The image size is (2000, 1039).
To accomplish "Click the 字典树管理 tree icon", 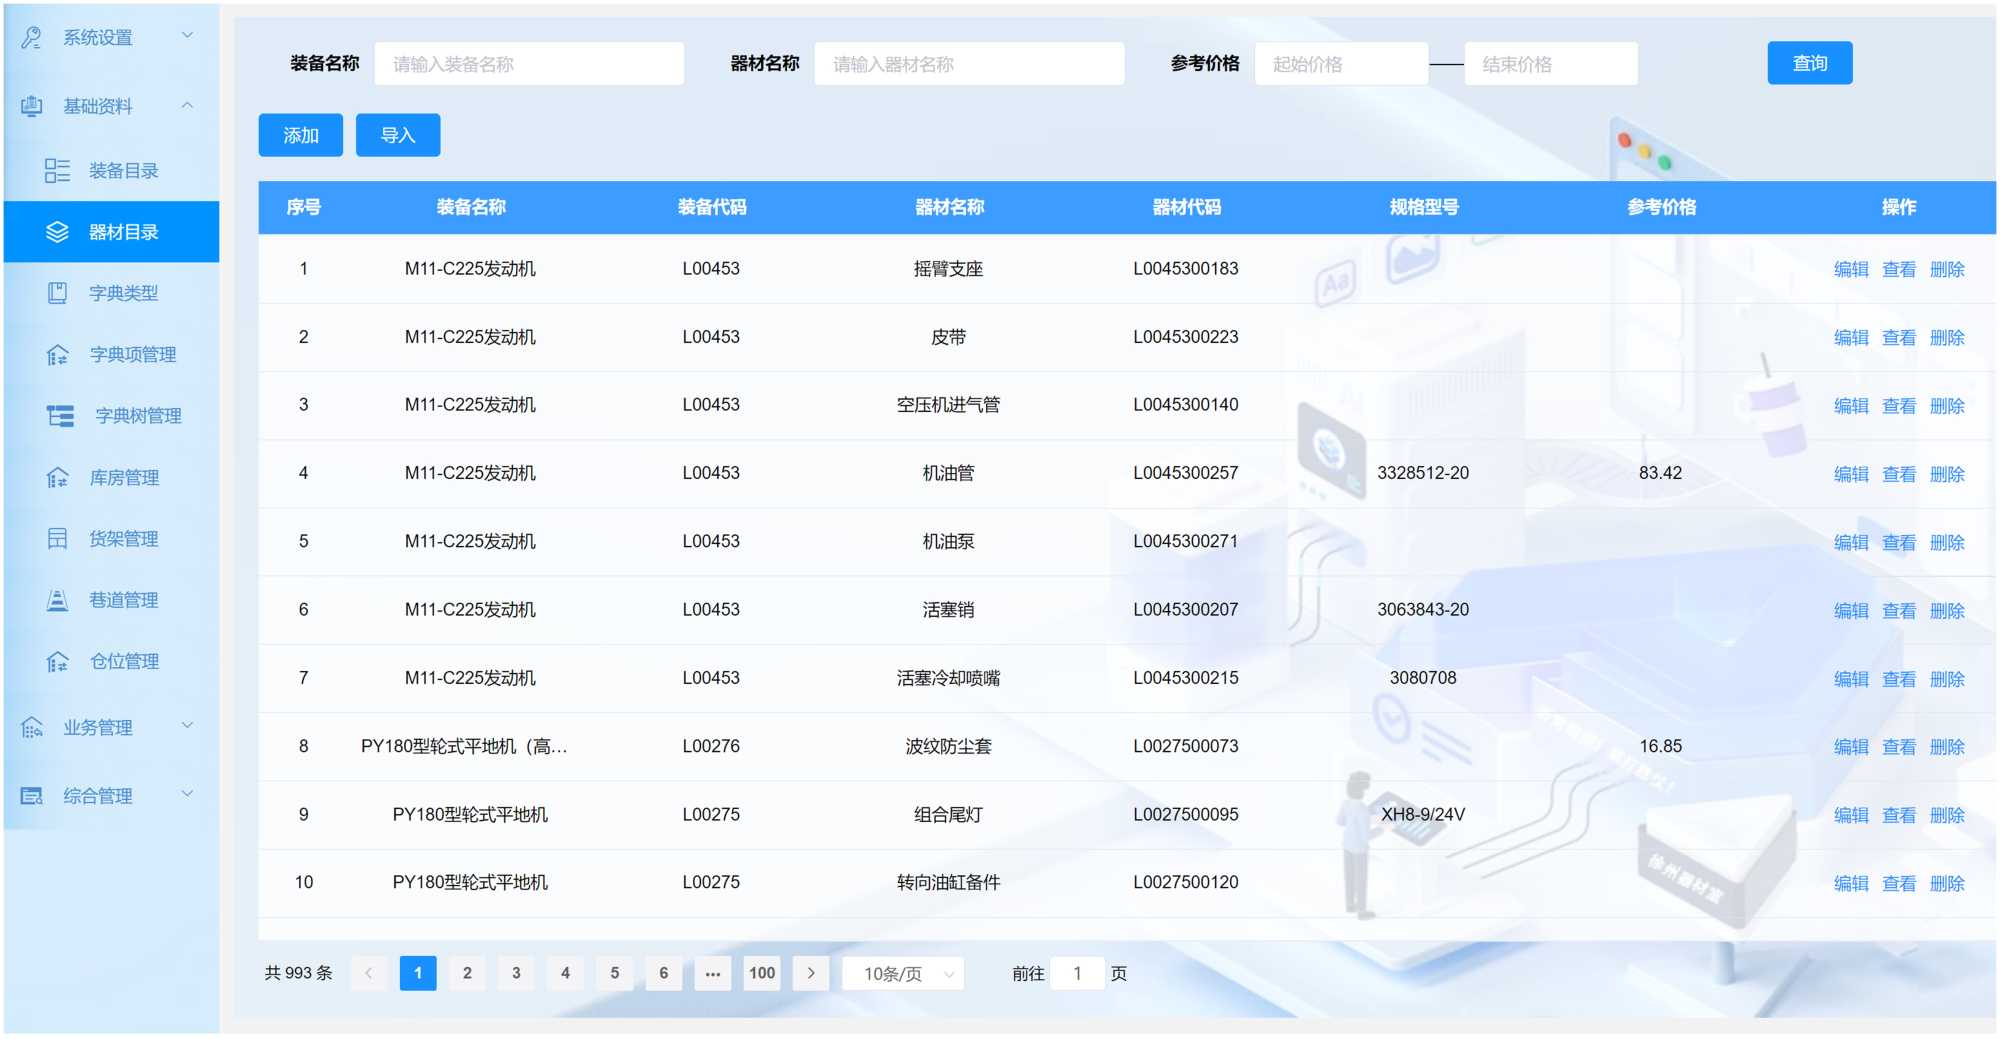I will 60,416.
